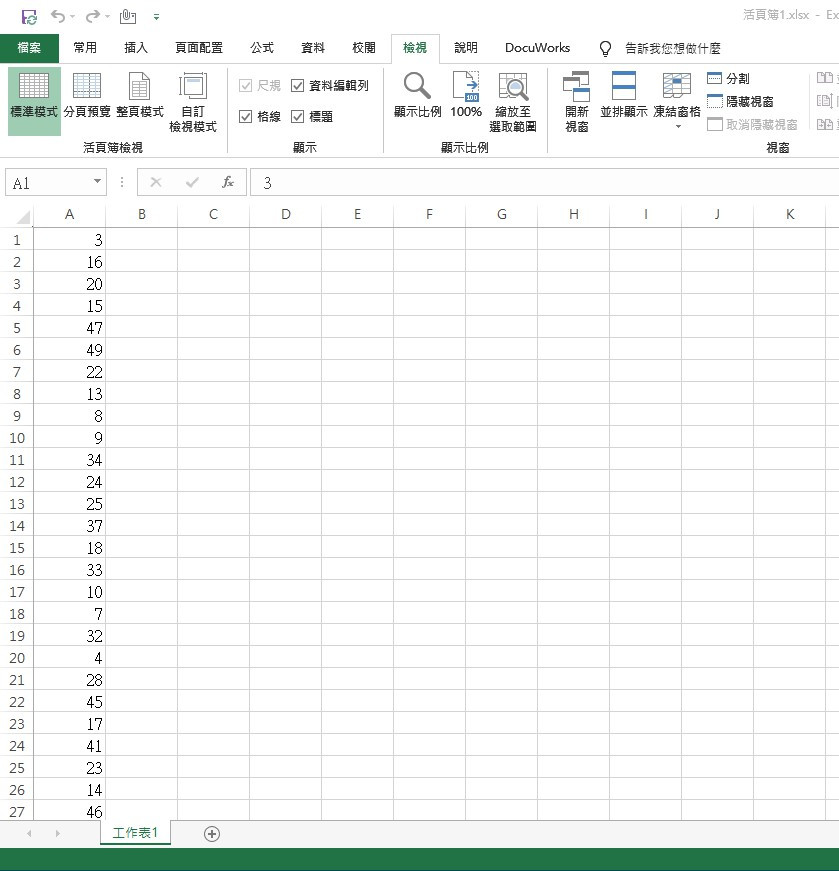Viewport: 839px width, 871px height.
Task: Click the formula bar options dots handle
Action: (x=122, y=182)
